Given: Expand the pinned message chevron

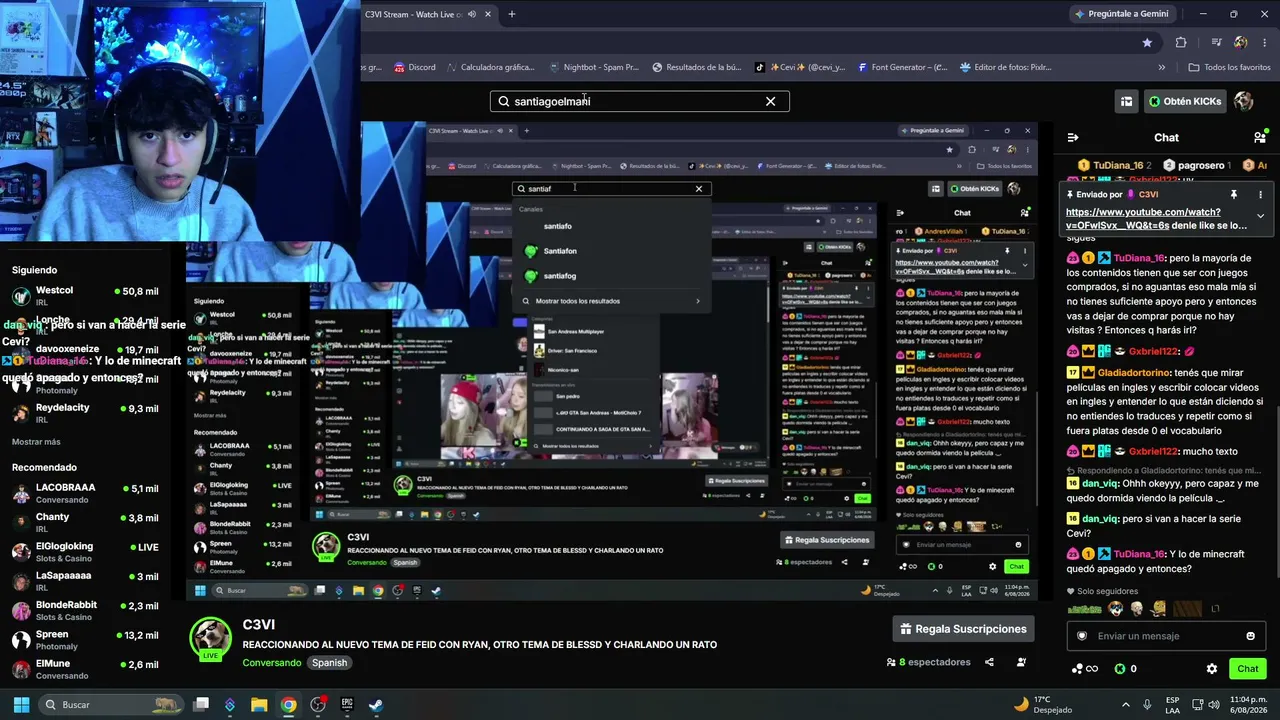Looking at the screenshot, I should point(1260,215).
